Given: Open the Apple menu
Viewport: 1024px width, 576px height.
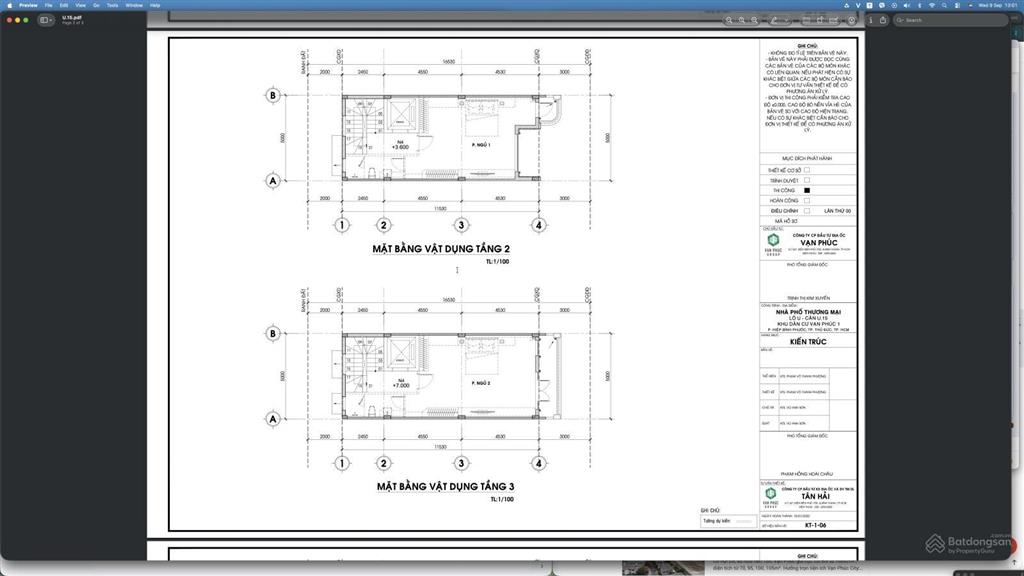Looking at the screenshot, I should point(9,5).
